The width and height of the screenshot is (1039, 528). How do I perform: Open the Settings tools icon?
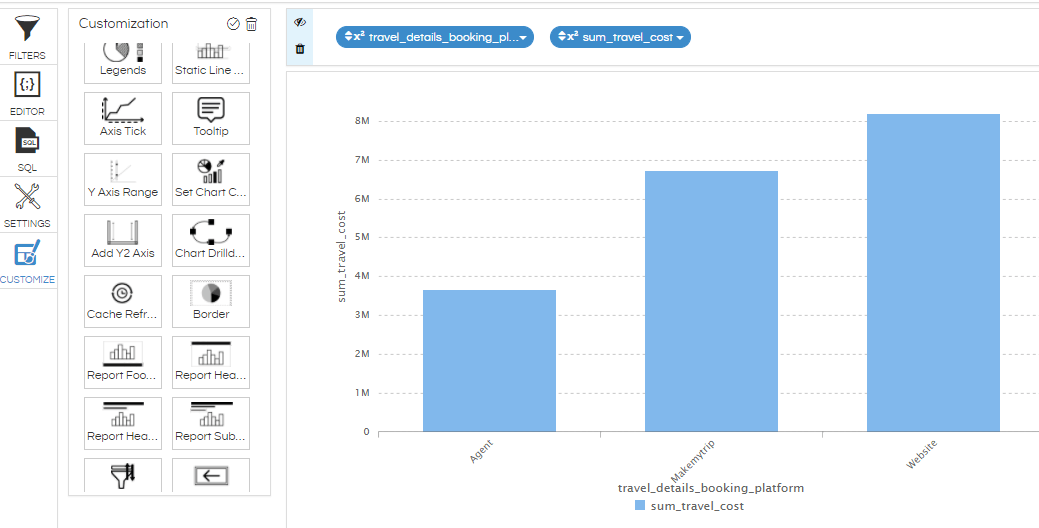27,197
